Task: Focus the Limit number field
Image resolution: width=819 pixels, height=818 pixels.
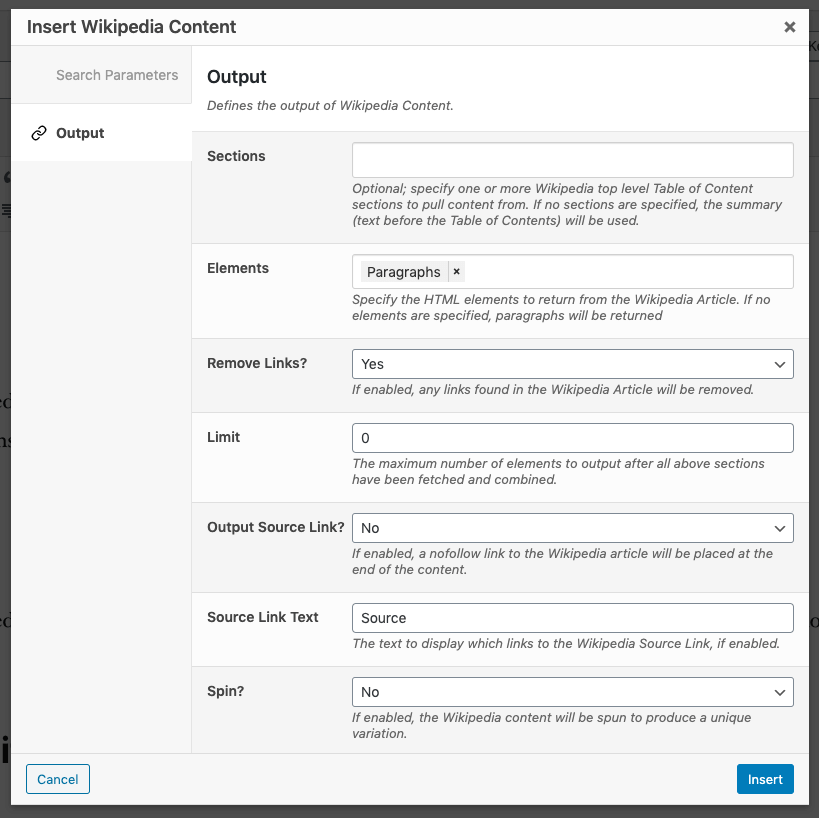Action: [572, 438]
